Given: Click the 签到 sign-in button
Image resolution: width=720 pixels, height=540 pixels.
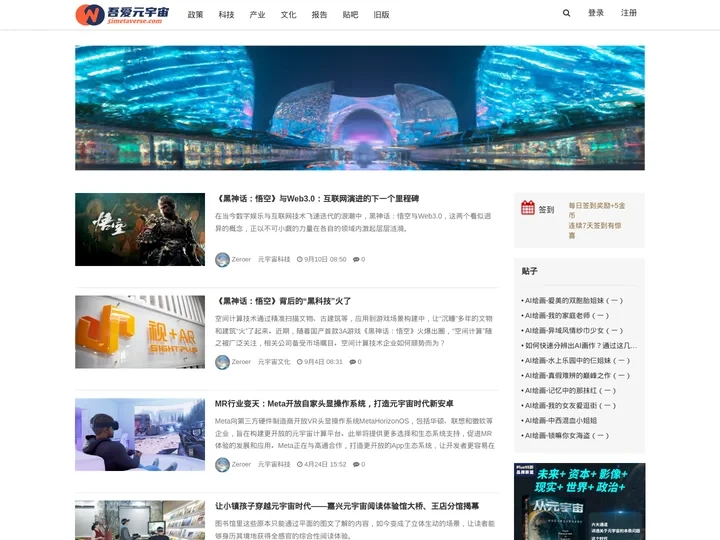Looking at the screenshot, I should tap(546, 210).
